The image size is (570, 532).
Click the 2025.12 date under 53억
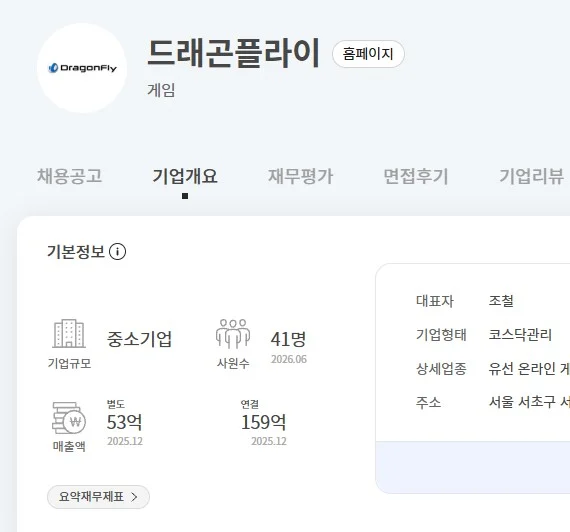tap(125, 441)
